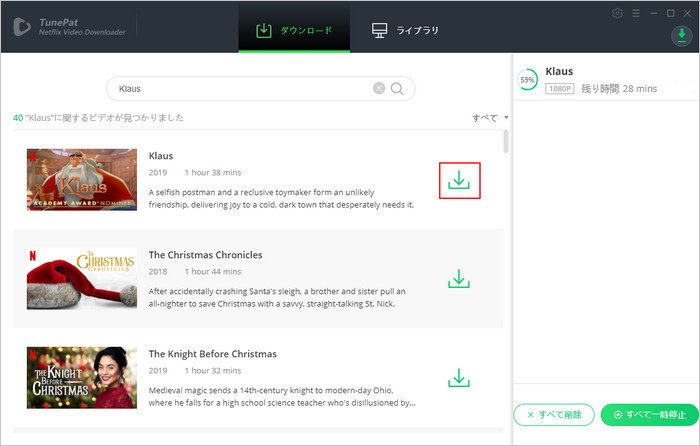Click Klaus title in download queue
This screenshot has height=446, width=700.
559,71
